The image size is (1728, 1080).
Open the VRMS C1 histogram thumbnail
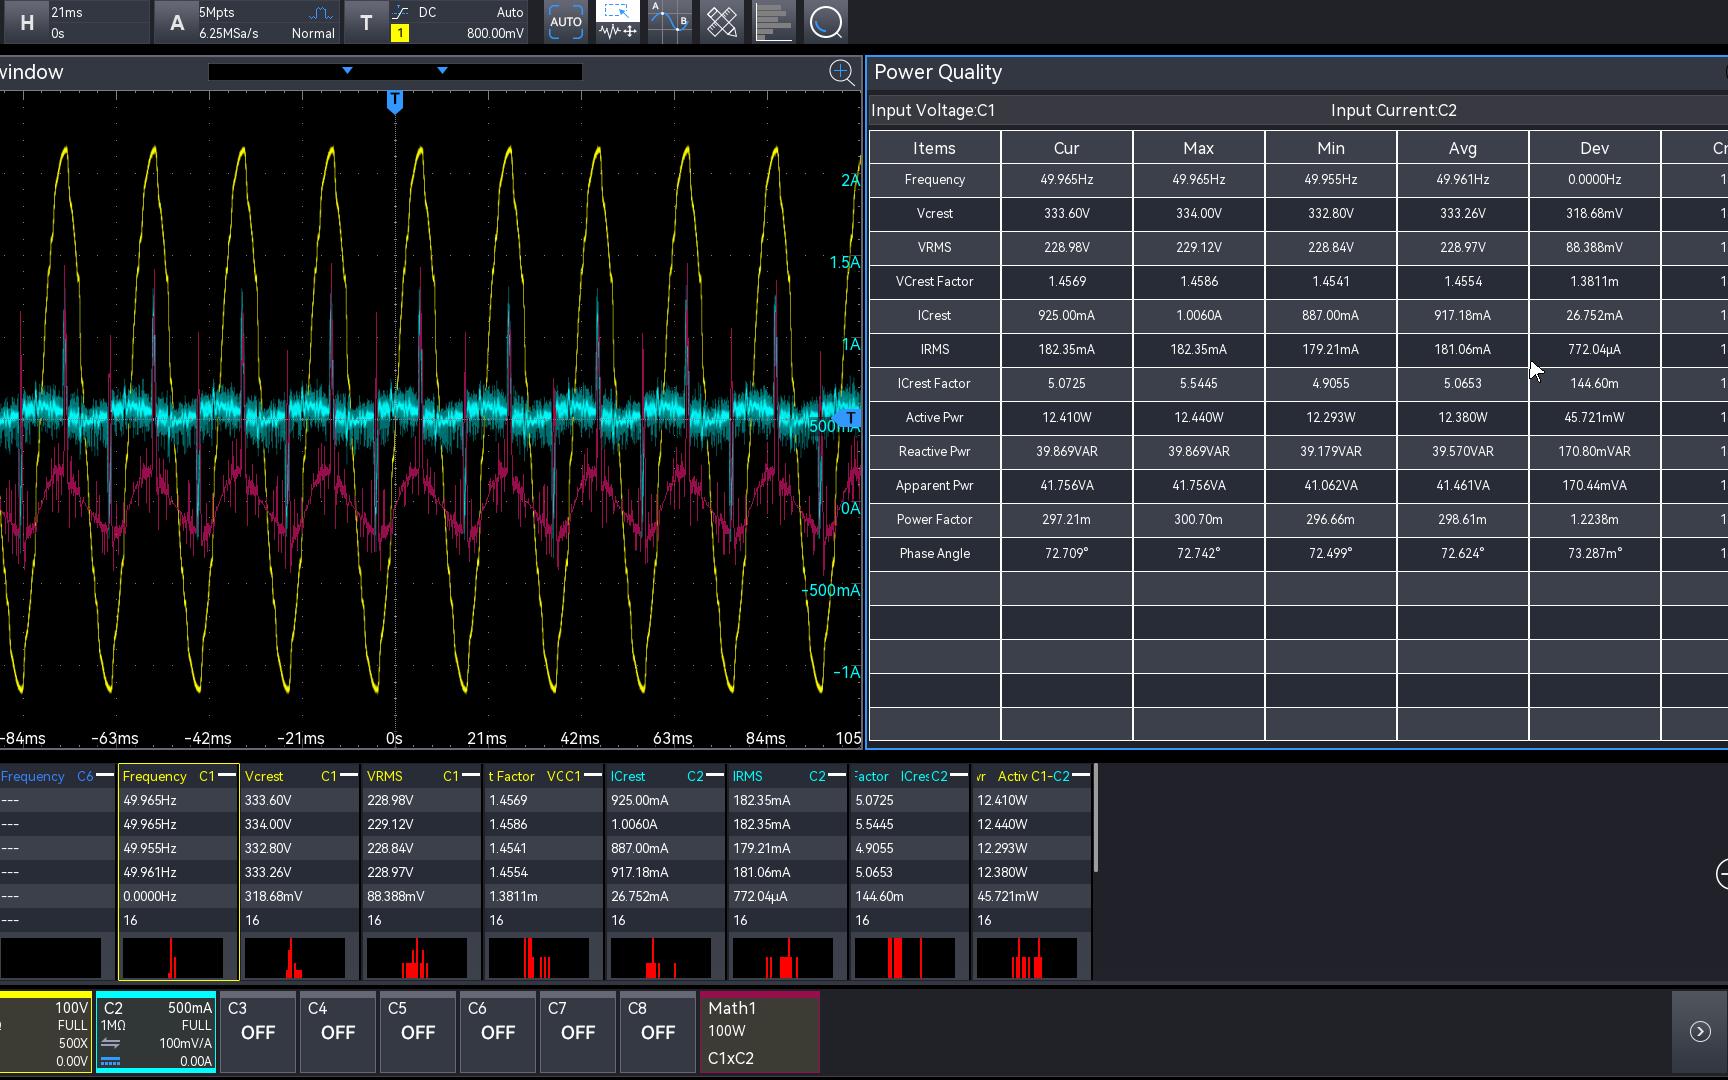pyautogui.click(x=416, y=958)
